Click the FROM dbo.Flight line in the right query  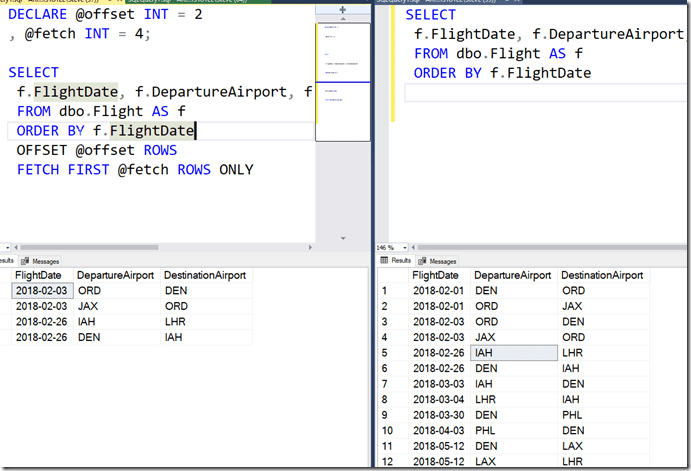click(x=498, y=53)
